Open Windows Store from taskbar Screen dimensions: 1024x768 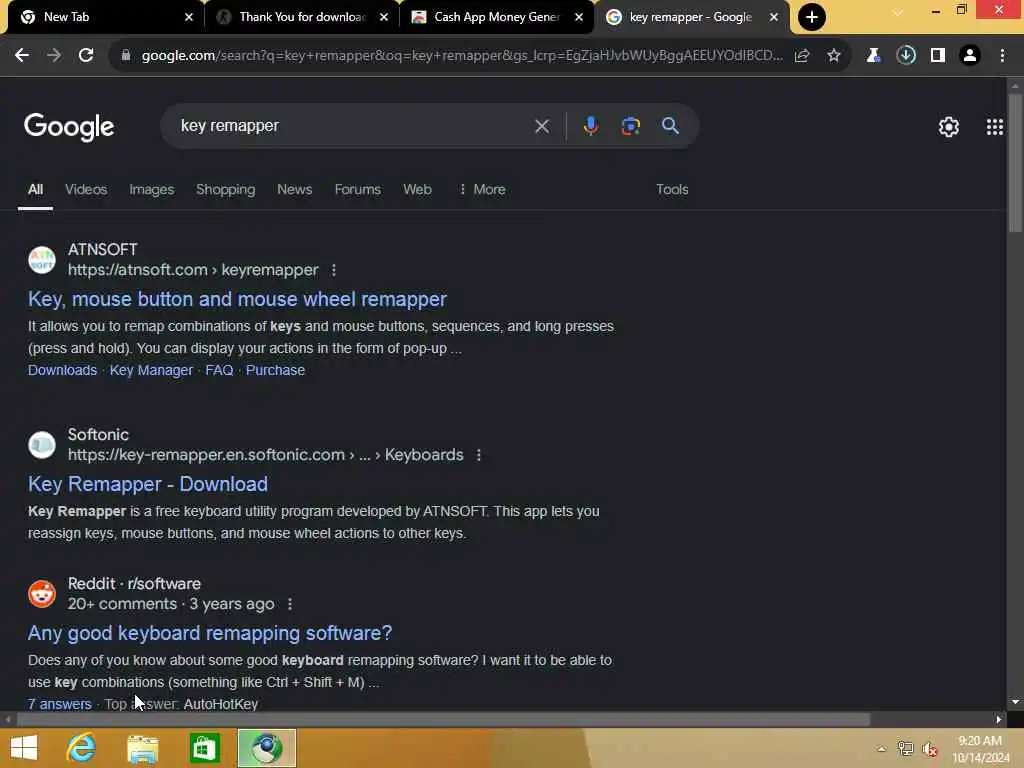[x=204, y=748]
